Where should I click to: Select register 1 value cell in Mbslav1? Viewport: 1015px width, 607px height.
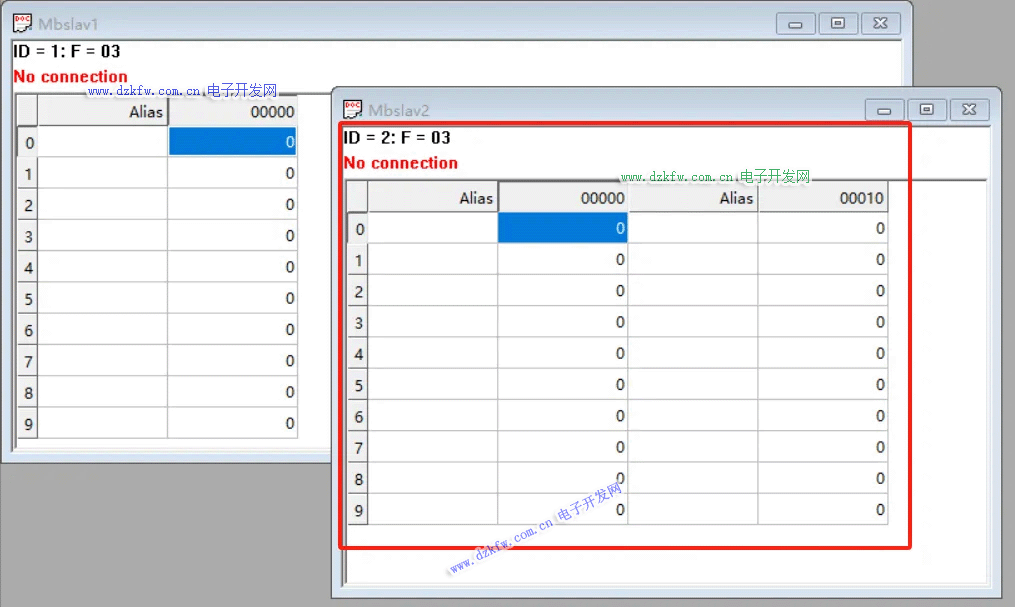click(x=232, y=173)
